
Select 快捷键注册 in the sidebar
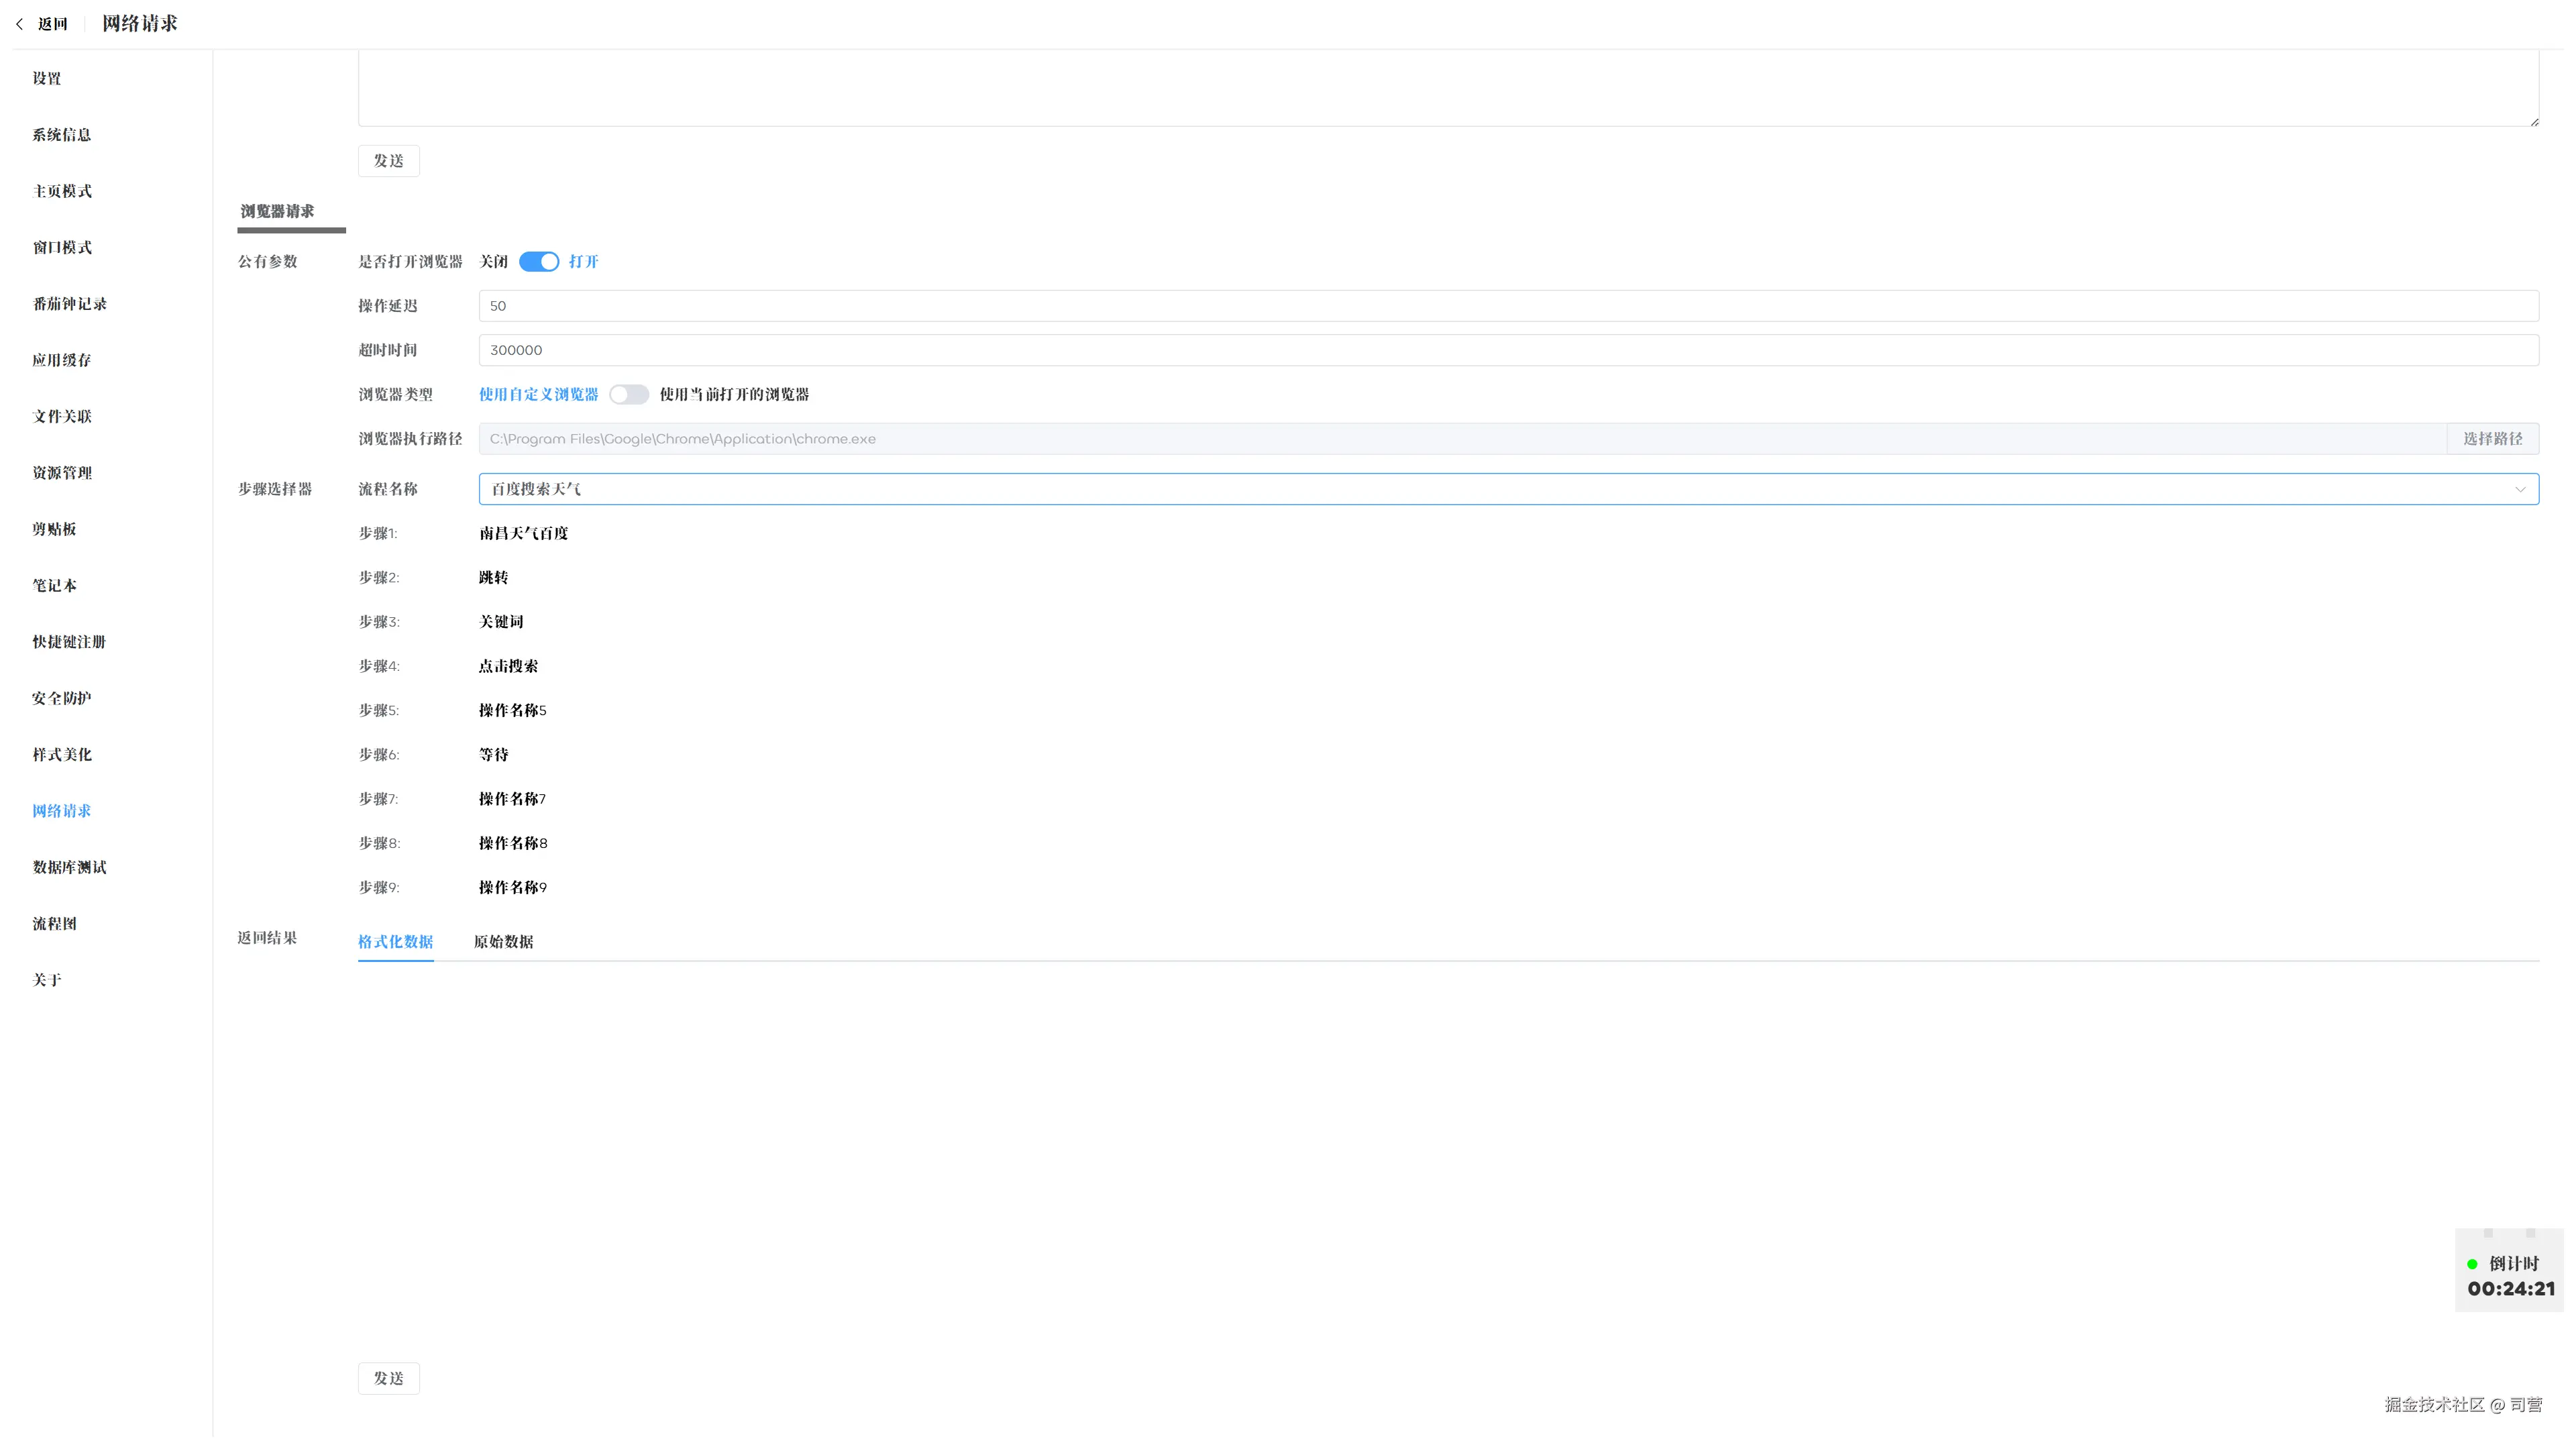point(68,642)
